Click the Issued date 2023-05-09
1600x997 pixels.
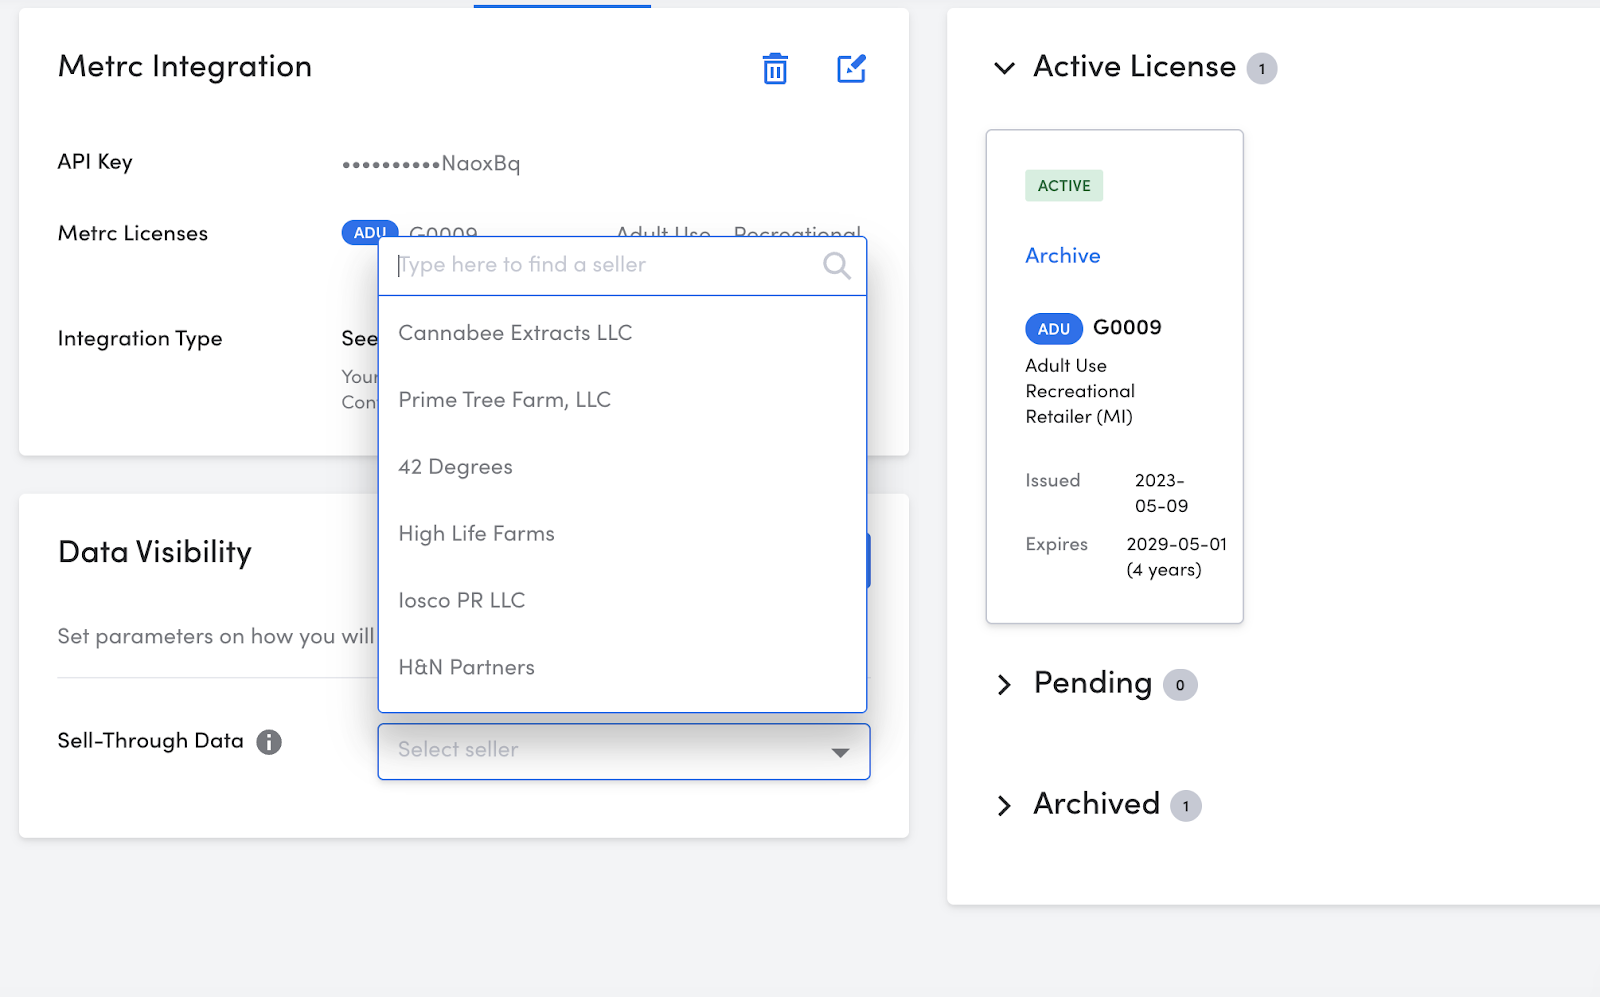1161,493
